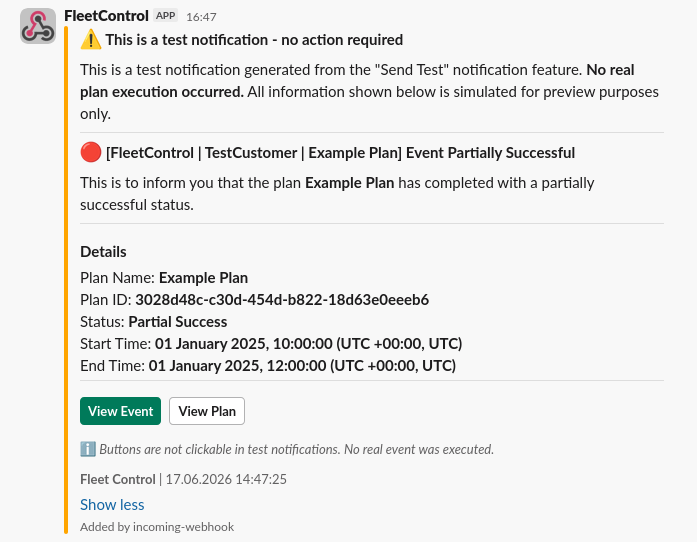Click the APP badge next to FleetControl
This screenshot has height=542, width=697.
[165, 16]
